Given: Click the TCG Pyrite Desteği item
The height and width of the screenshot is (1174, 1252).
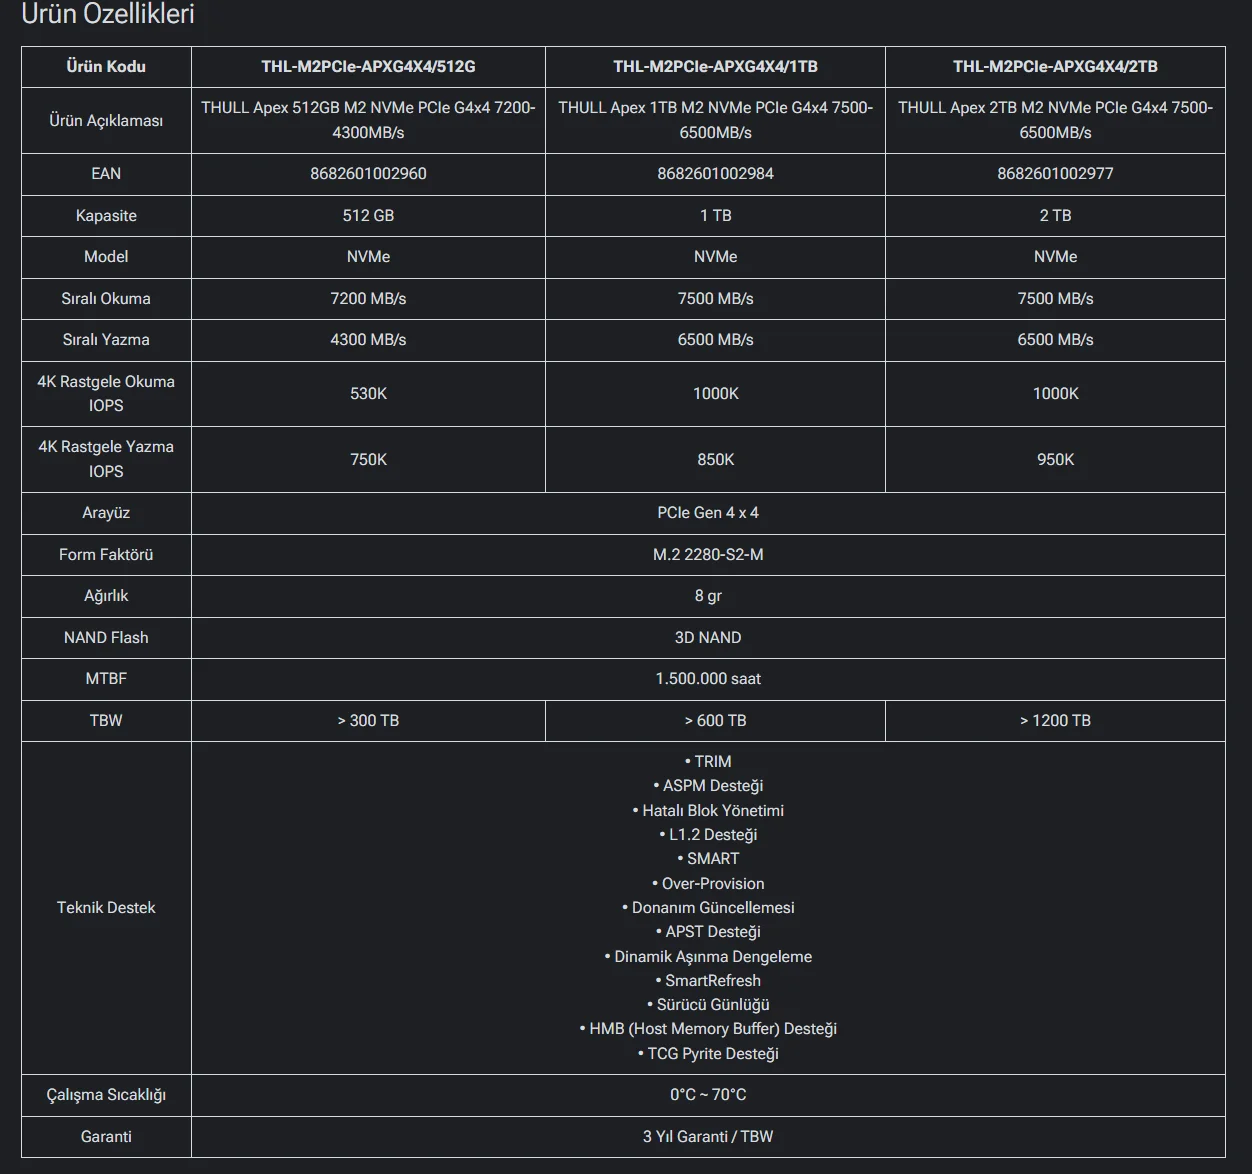Looking at the screenshot, I should [x=708, y=1054].
